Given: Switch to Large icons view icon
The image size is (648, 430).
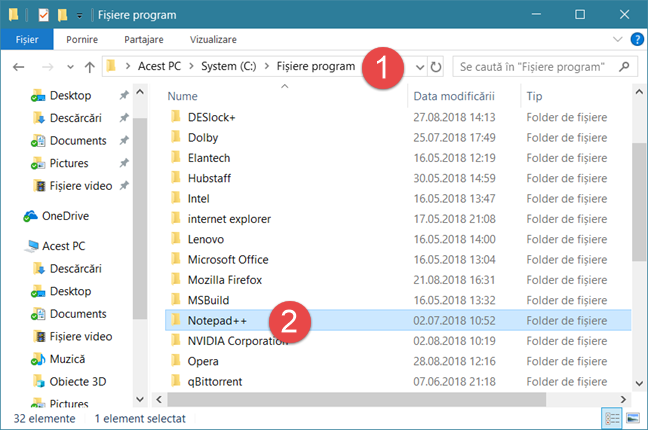Looking at the screenshot, I should pyautogui.click(x=633, y=418).
